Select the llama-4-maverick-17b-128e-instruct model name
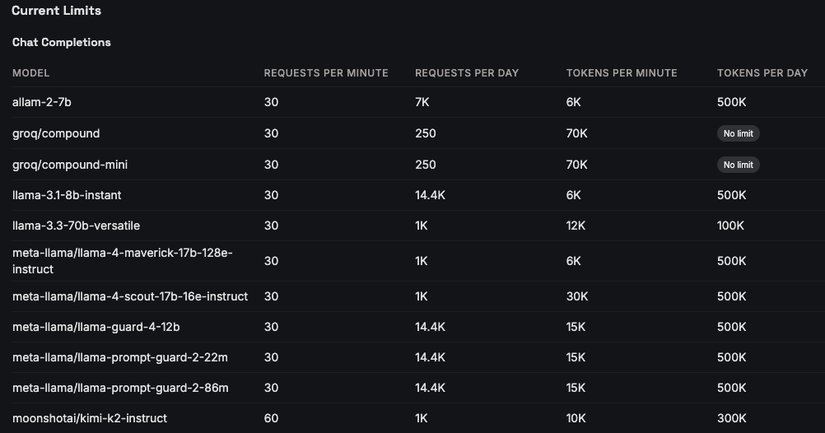This screenshot has width=825, height=433. pos(122,261)
